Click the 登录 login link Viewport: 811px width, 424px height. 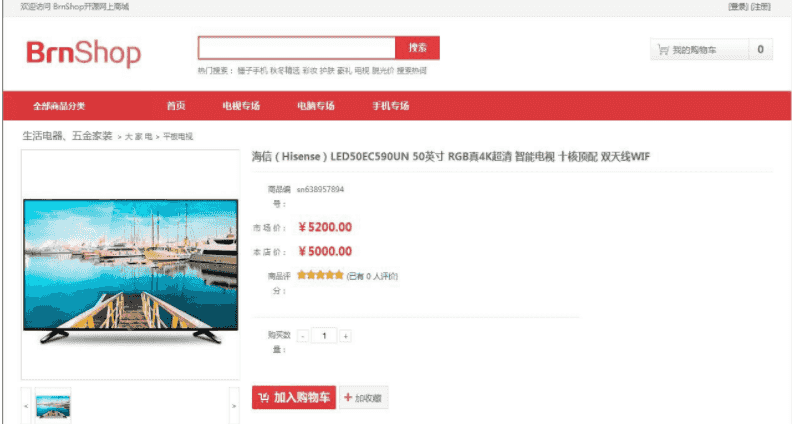(738, 7)
